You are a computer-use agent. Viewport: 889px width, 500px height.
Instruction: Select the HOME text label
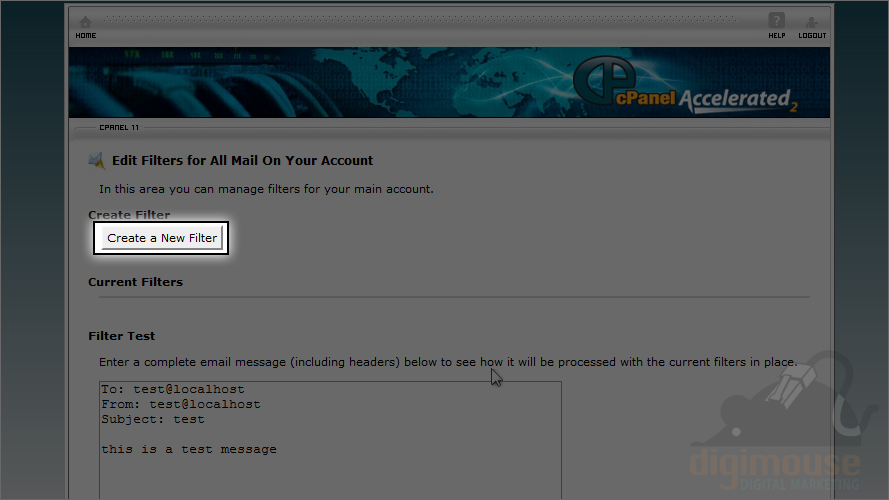86,36
